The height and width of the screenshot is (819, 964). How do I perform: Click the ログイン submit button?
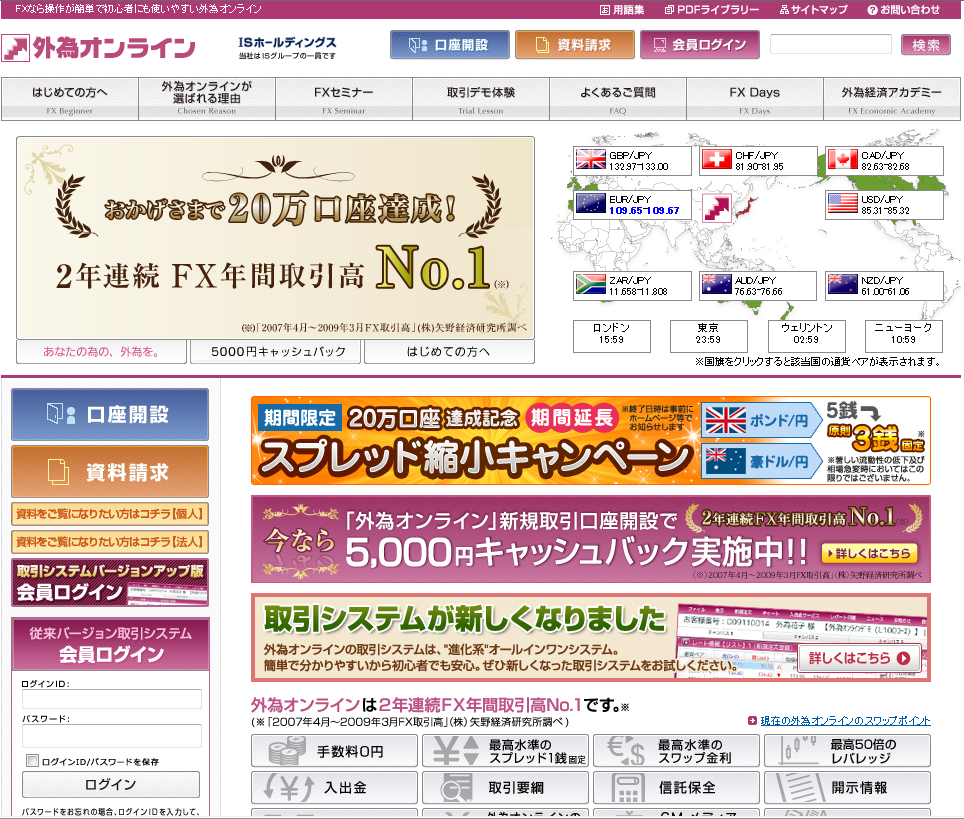coord(111,785)
